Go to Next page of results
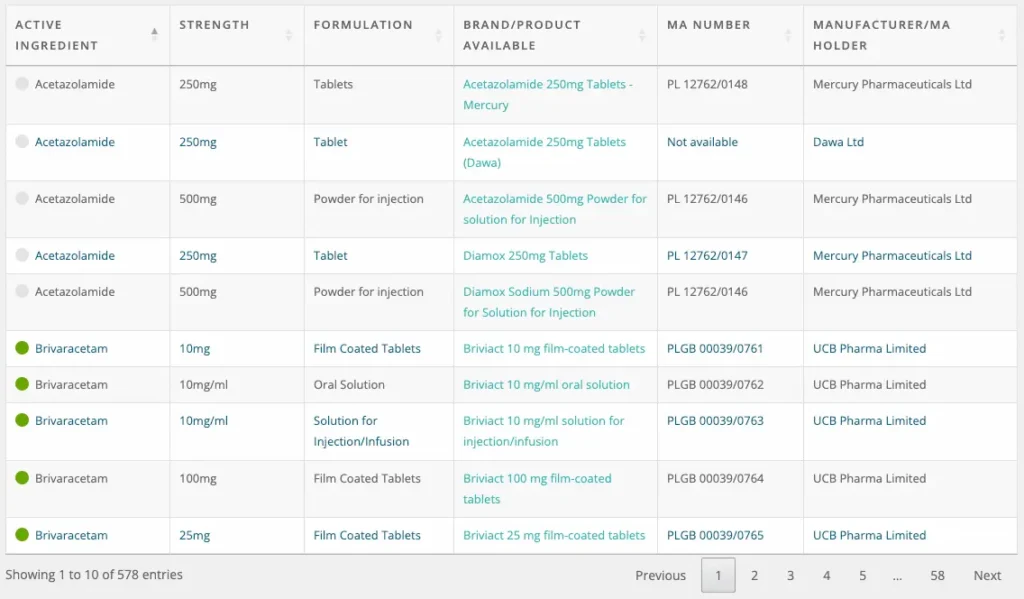 pyautogui.click(x=987, y=575)
